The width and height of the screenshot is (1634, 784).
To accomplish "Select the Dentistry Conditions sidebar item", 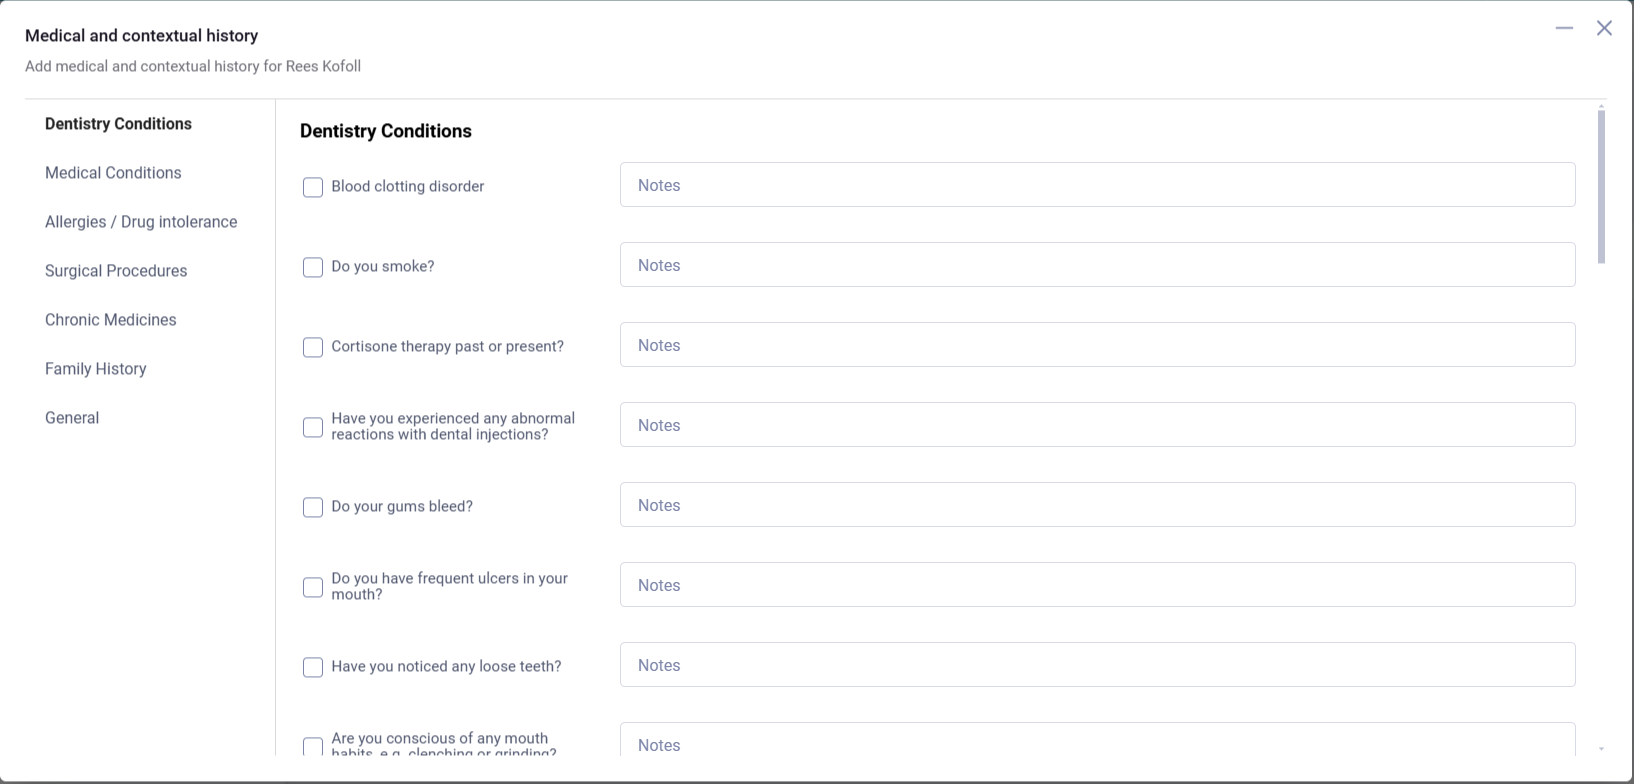I will pos(118,124).
